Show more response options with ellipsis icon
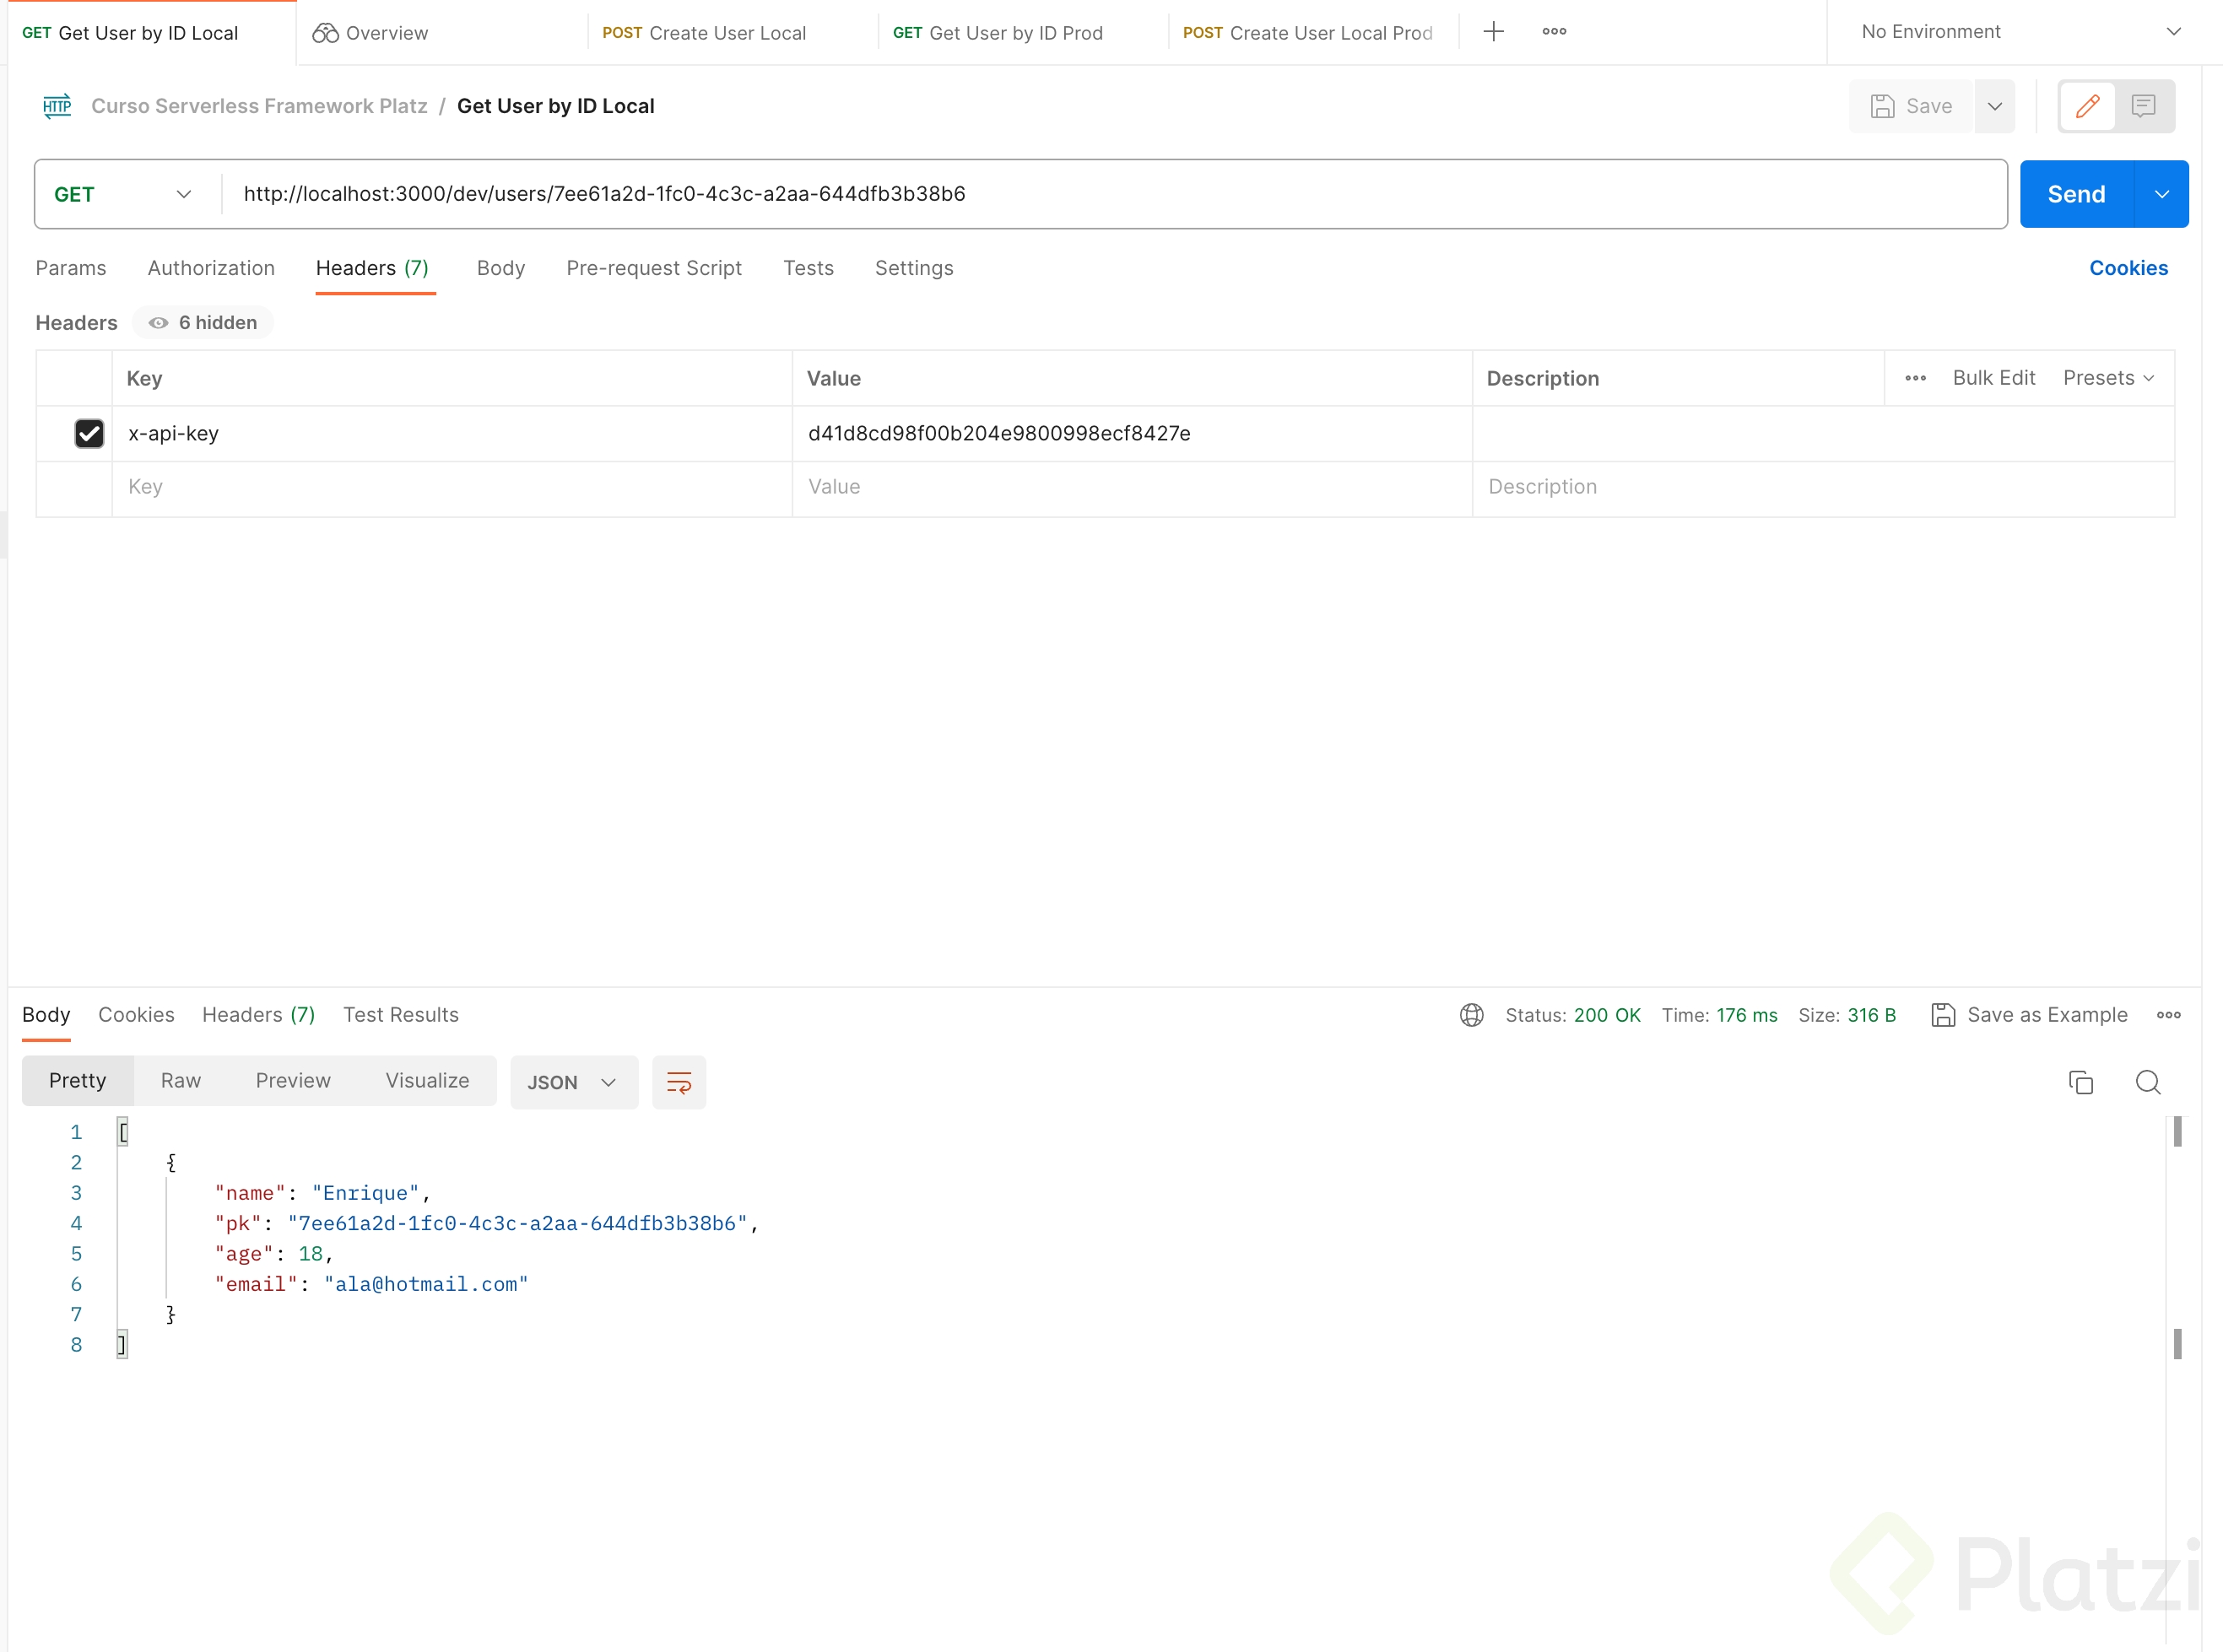 click(2167, 1014)
